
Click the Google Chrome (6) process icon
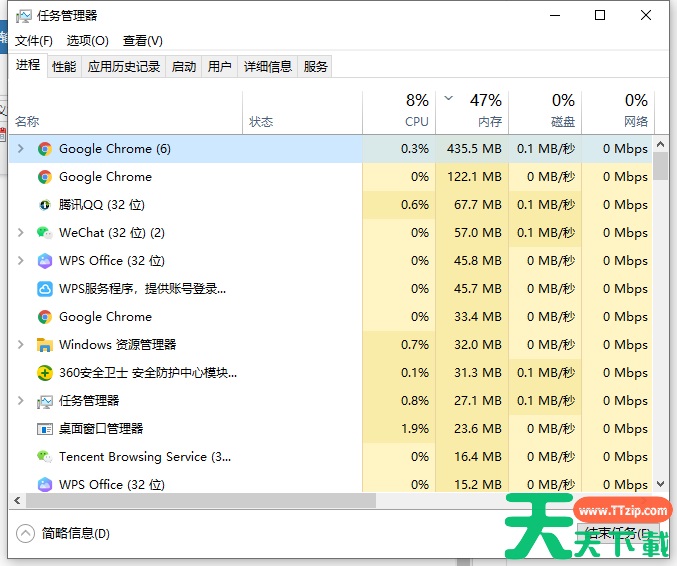[45, 149]
